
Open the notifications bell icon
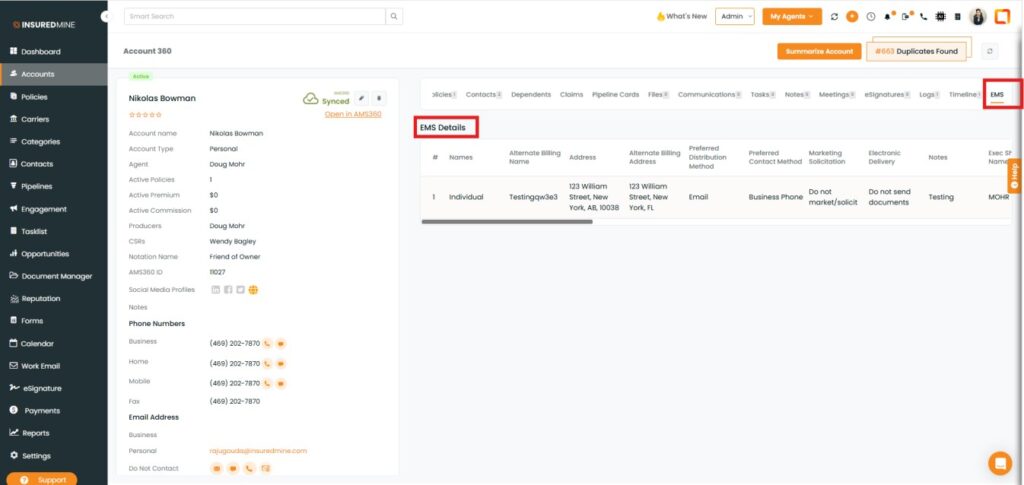887,17
